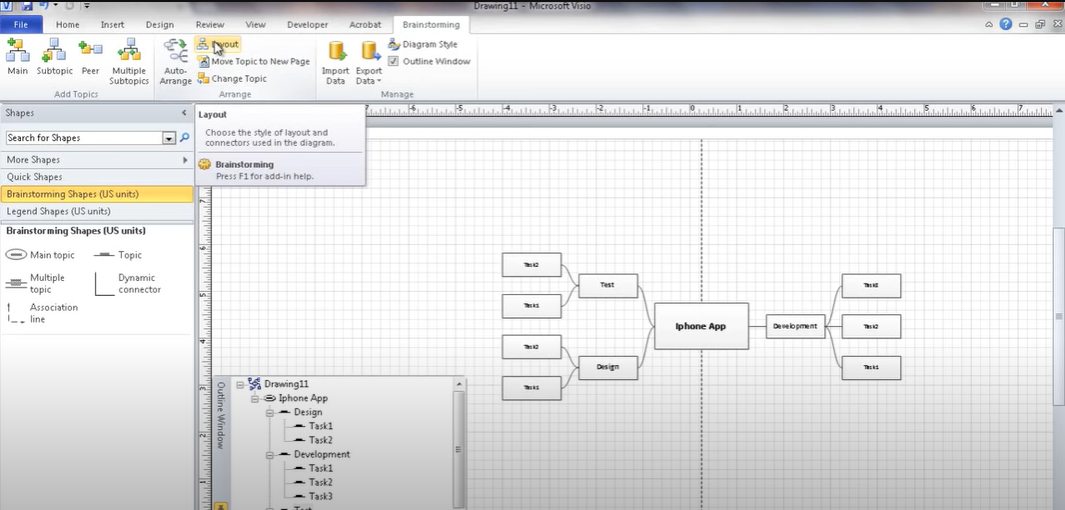The image size is (1065, 510).
Task: Pick the Topic stencil shape
Action: 118,255
